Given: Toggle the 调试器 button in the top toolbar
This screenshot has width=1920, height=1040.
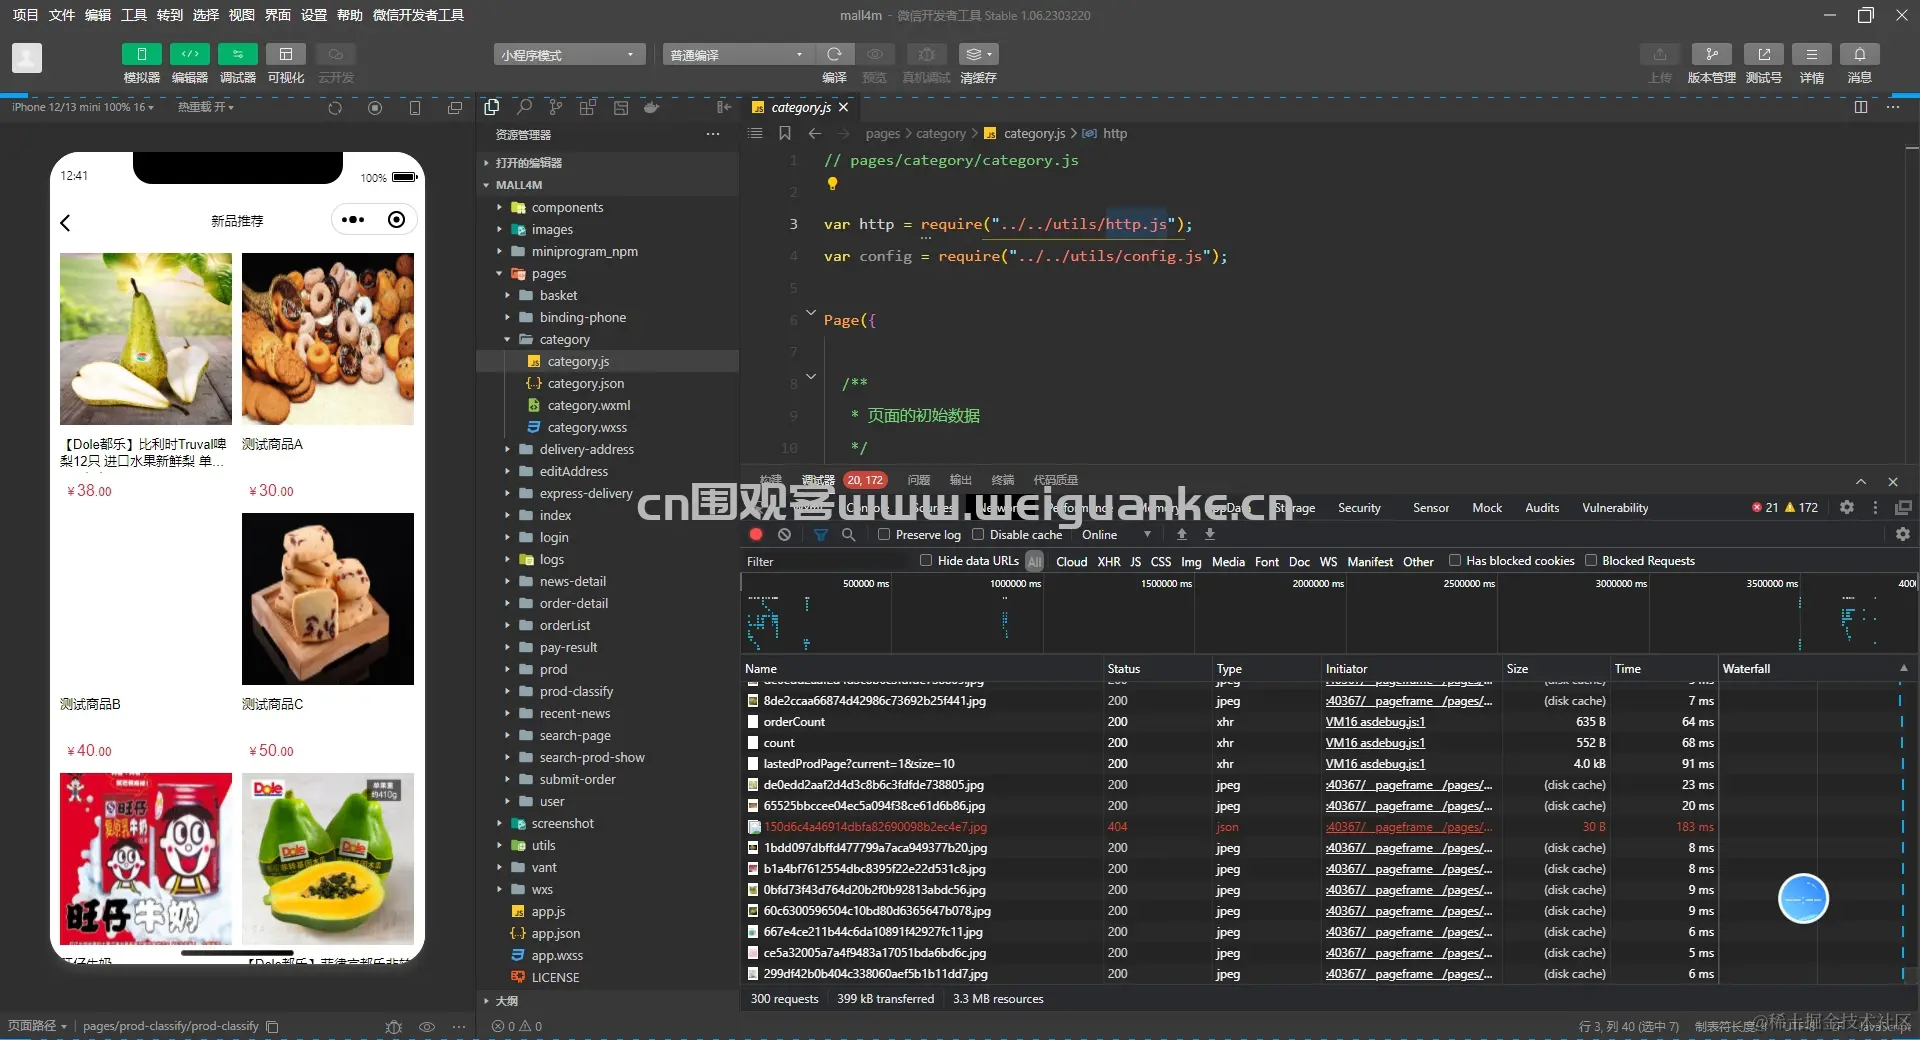Looking at the screenshot, I should tap(238, 54).
